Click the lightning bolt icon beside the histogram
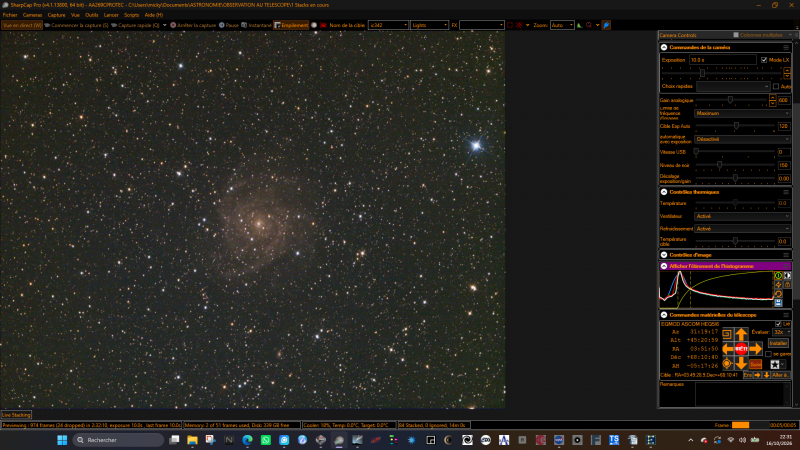The image size is (800, 450). [x=778, y=285]
